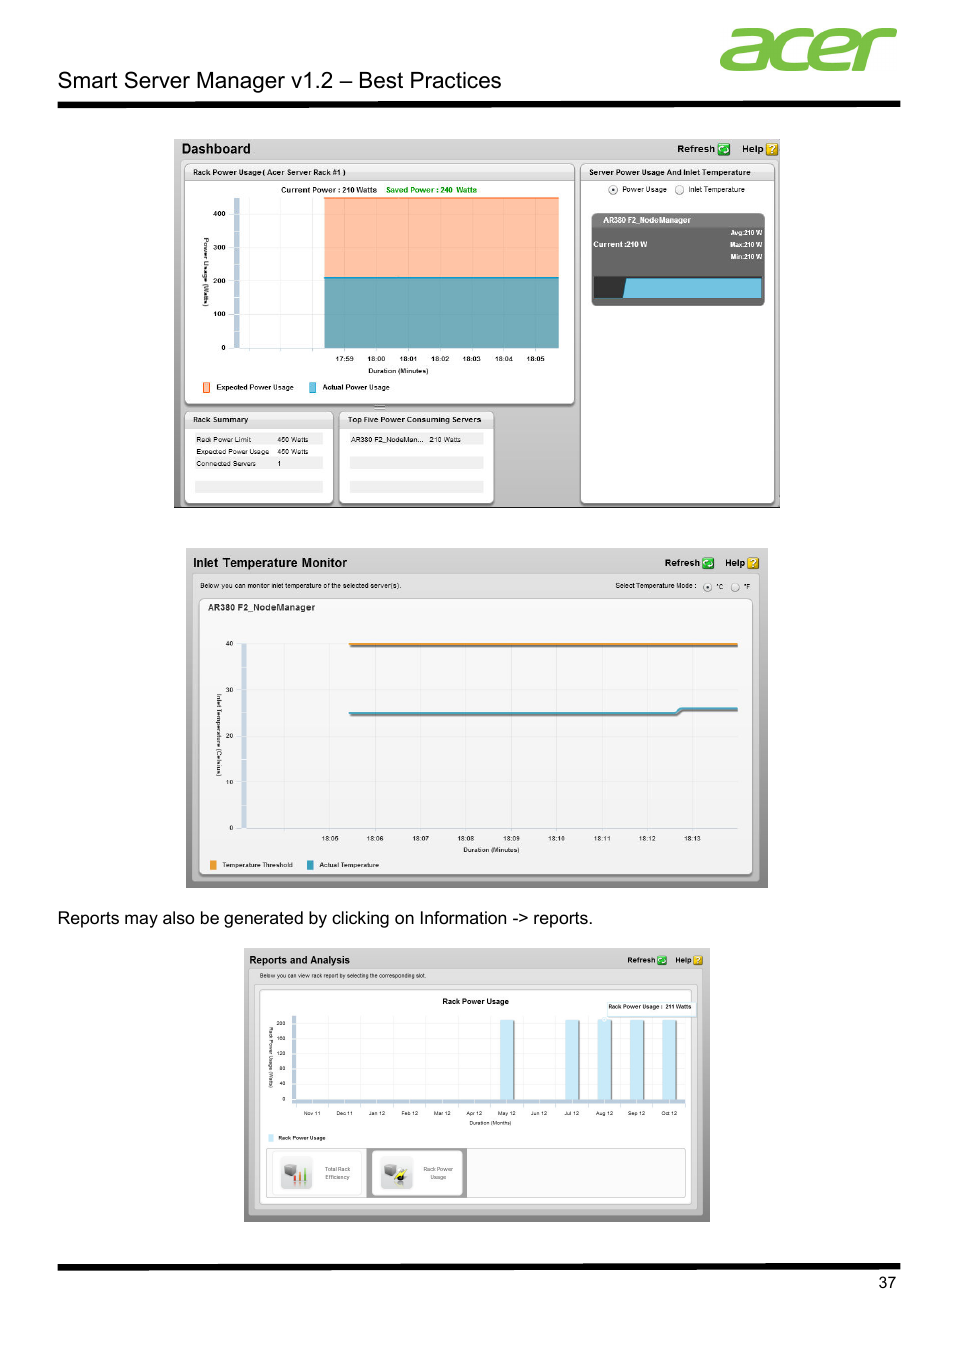Click 'Current Power : 210 Watts' text
954x1350 pixels.
tap(329, 190)
